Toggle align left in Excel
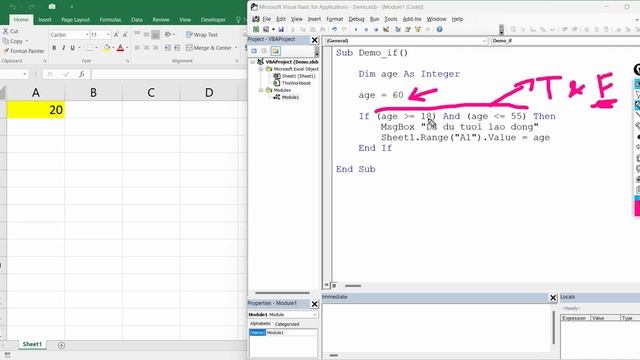The height and width of the screenshot is (360, 640). pos(137,48)
